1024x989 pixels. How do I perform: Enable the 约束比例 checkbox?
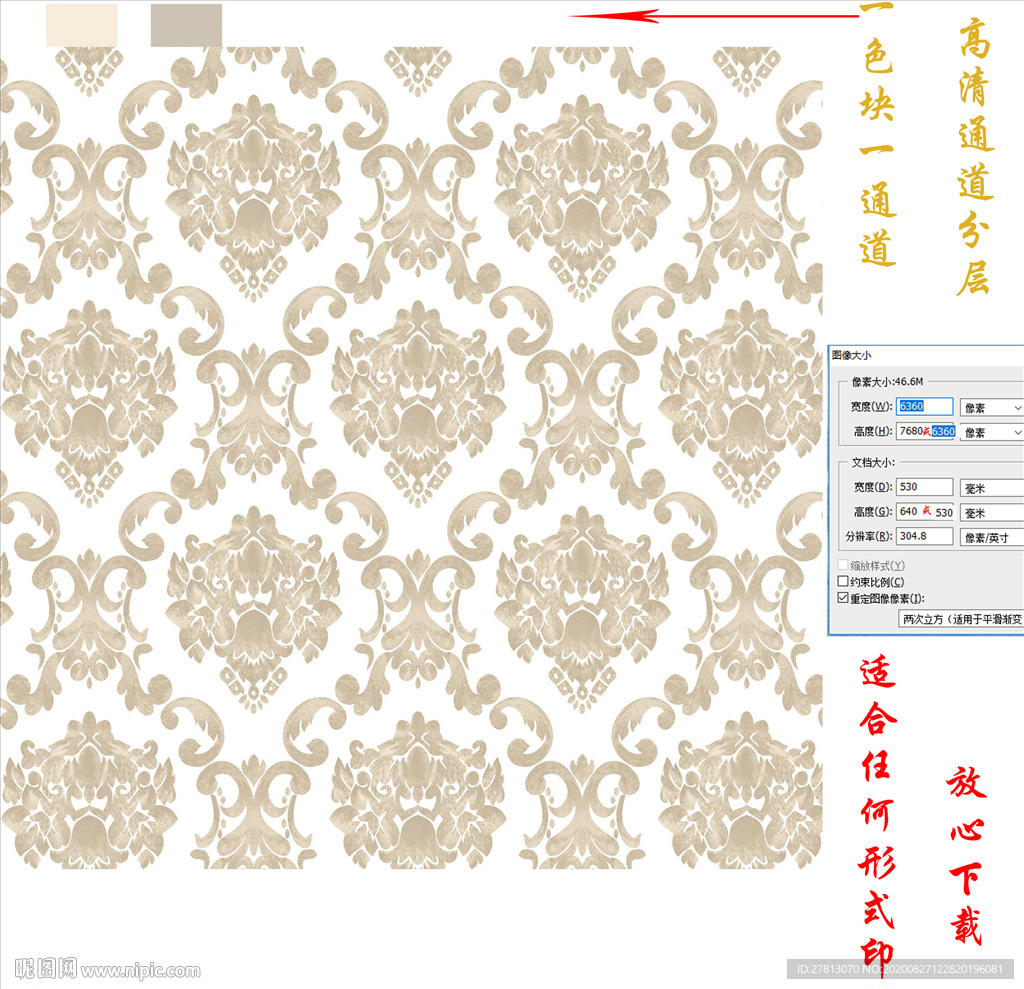(x=843, y=581)
